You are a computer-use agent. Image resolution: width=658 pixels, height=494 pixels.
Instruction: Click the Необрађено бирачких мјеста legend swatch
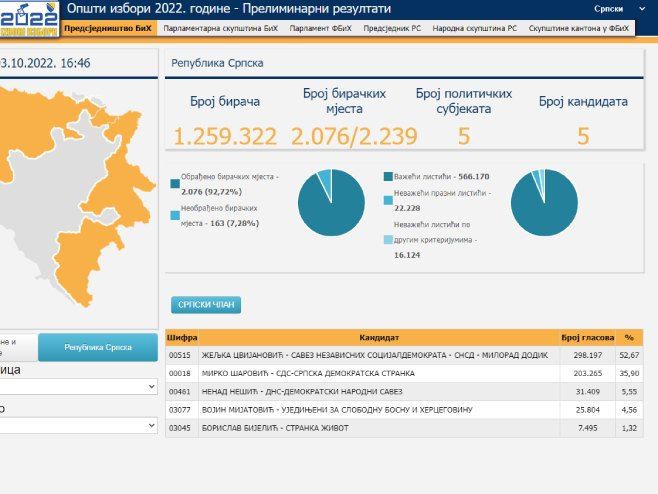click(175, 215)
